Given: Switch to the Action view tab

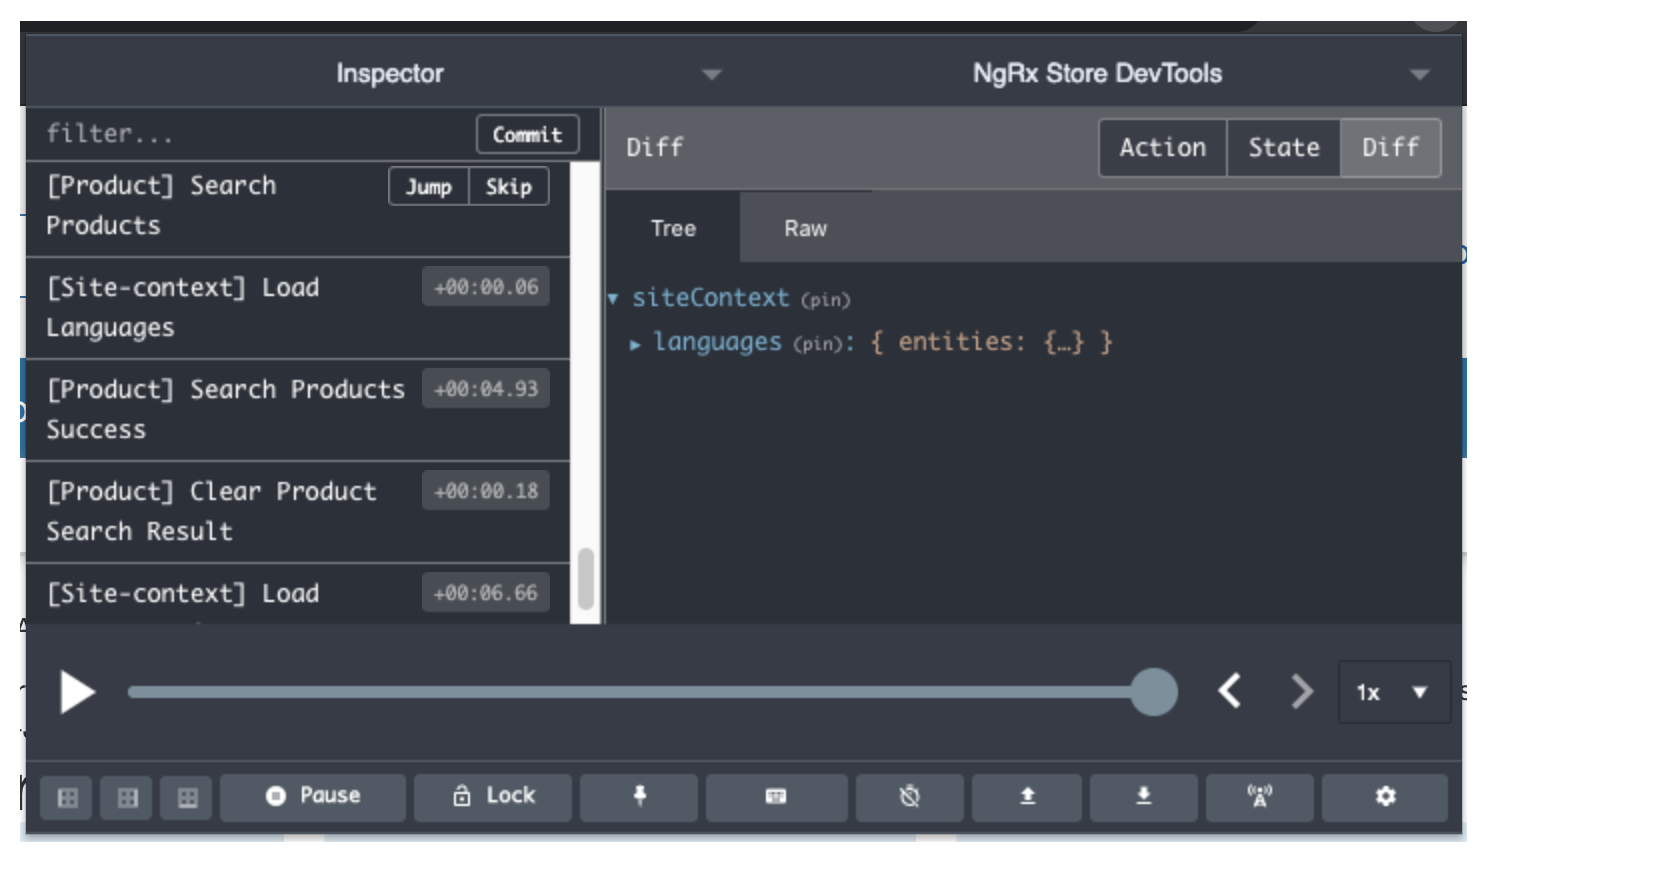Looking at the screenshot, I should [x=1163, y=148].
